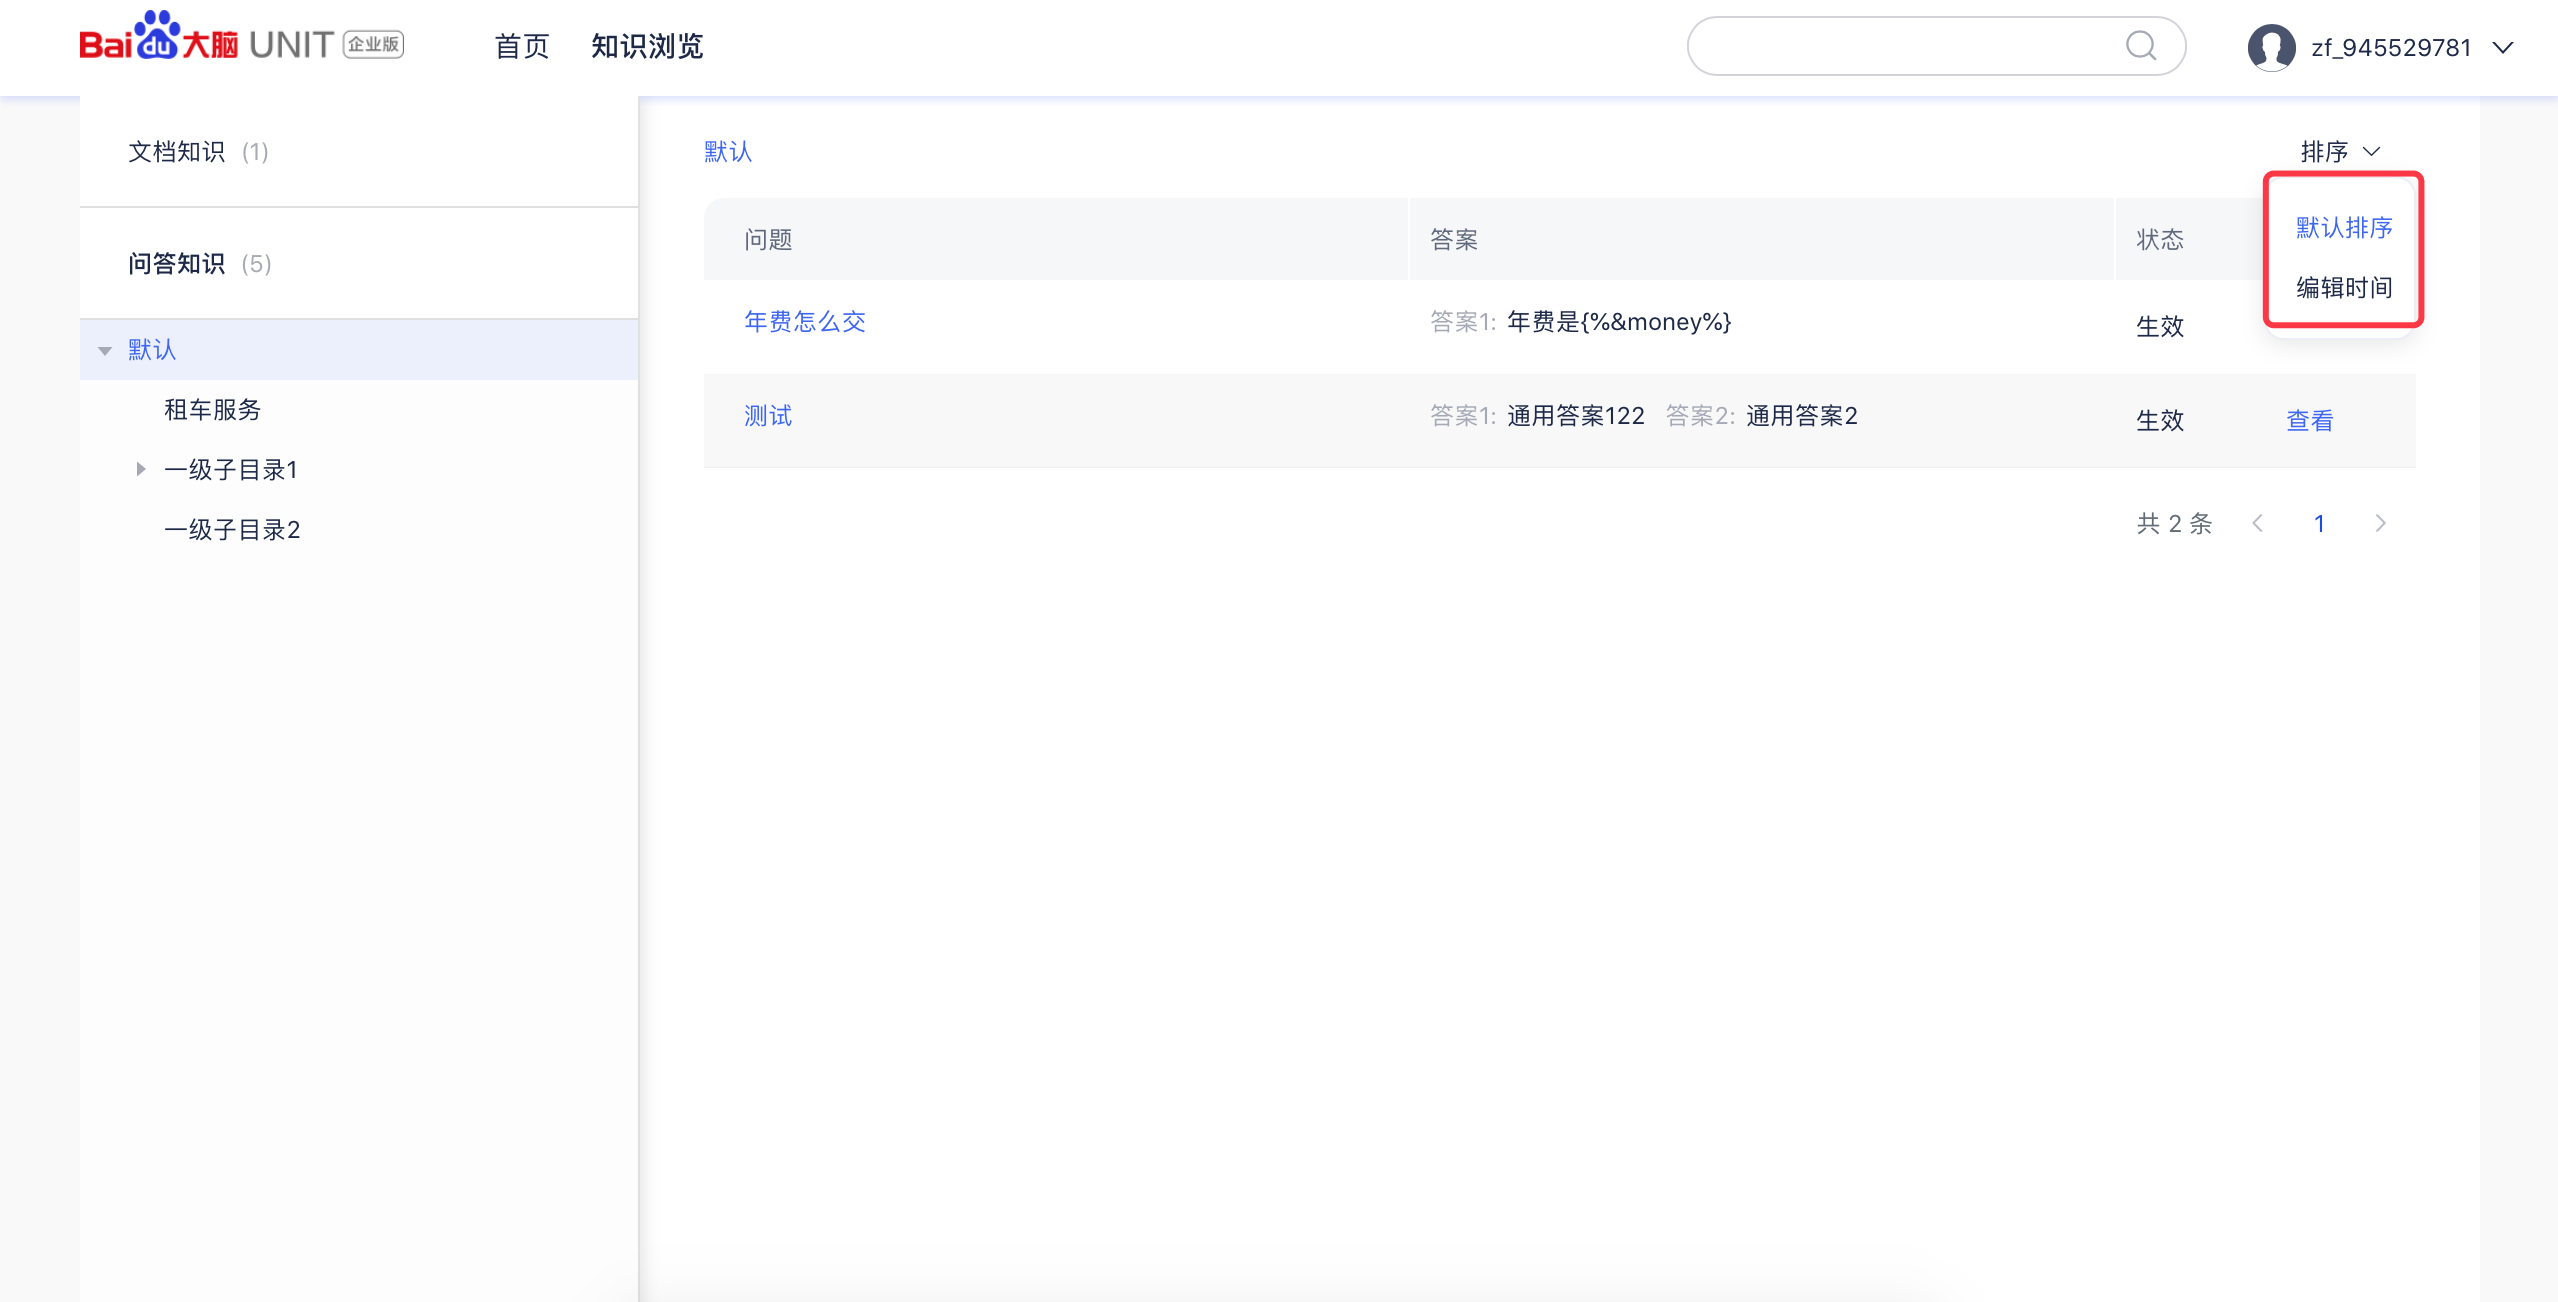Go to the previous page arrow
The width and height of the screenshot is (2558, 1302).
point(2258,523)
